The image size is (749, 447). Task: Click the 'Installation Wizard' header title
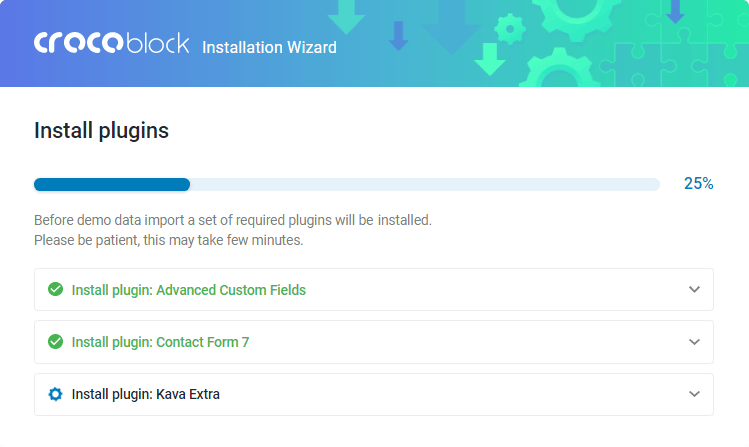(269, 47)
